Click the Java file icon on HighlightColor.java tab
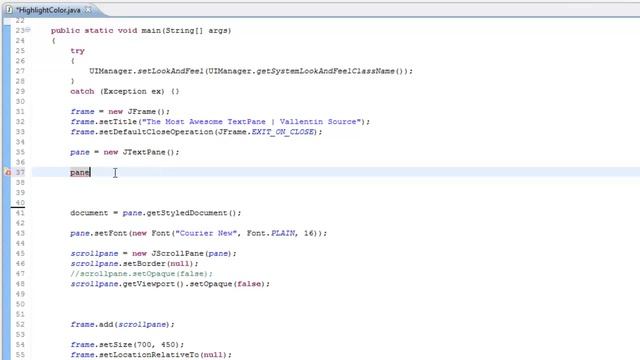The width and height of the screenshot is (640, 360). 9,10
